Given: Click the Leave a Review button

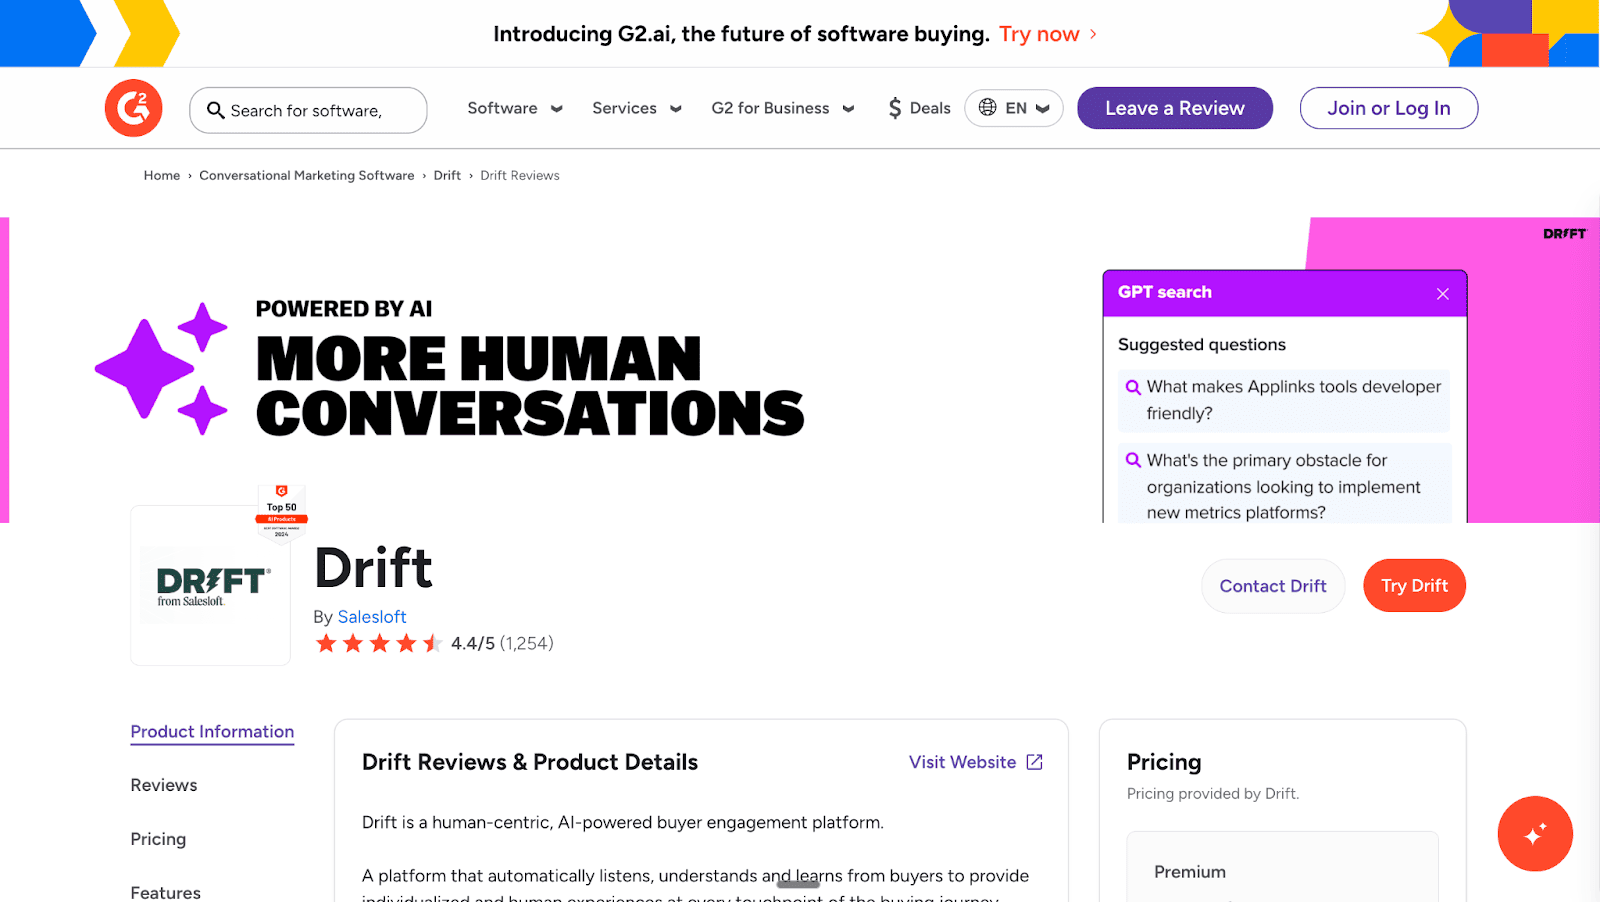Looking at the screenshot, I should coord(1174,107).
